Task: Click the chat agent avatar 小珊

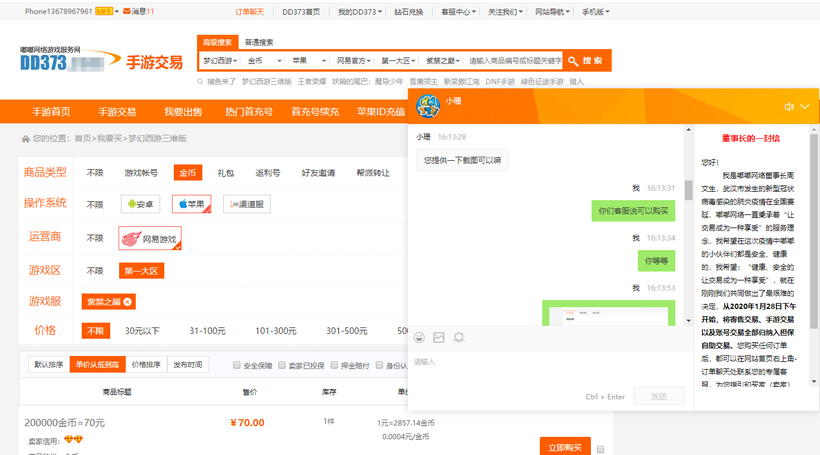Action: tap(428, 106)
